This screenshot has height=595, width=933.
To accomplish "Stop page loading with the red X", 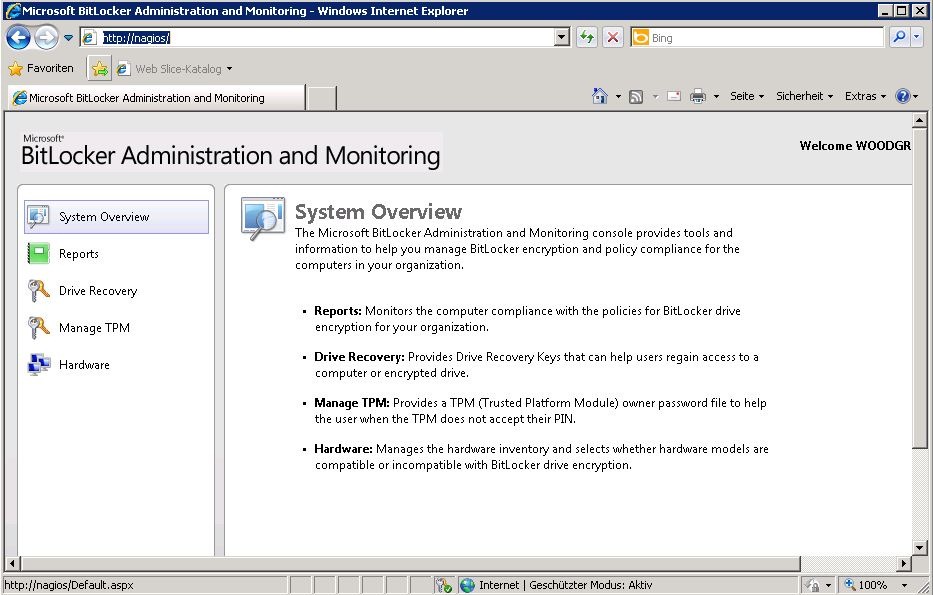I will click(x=611, y=37).
